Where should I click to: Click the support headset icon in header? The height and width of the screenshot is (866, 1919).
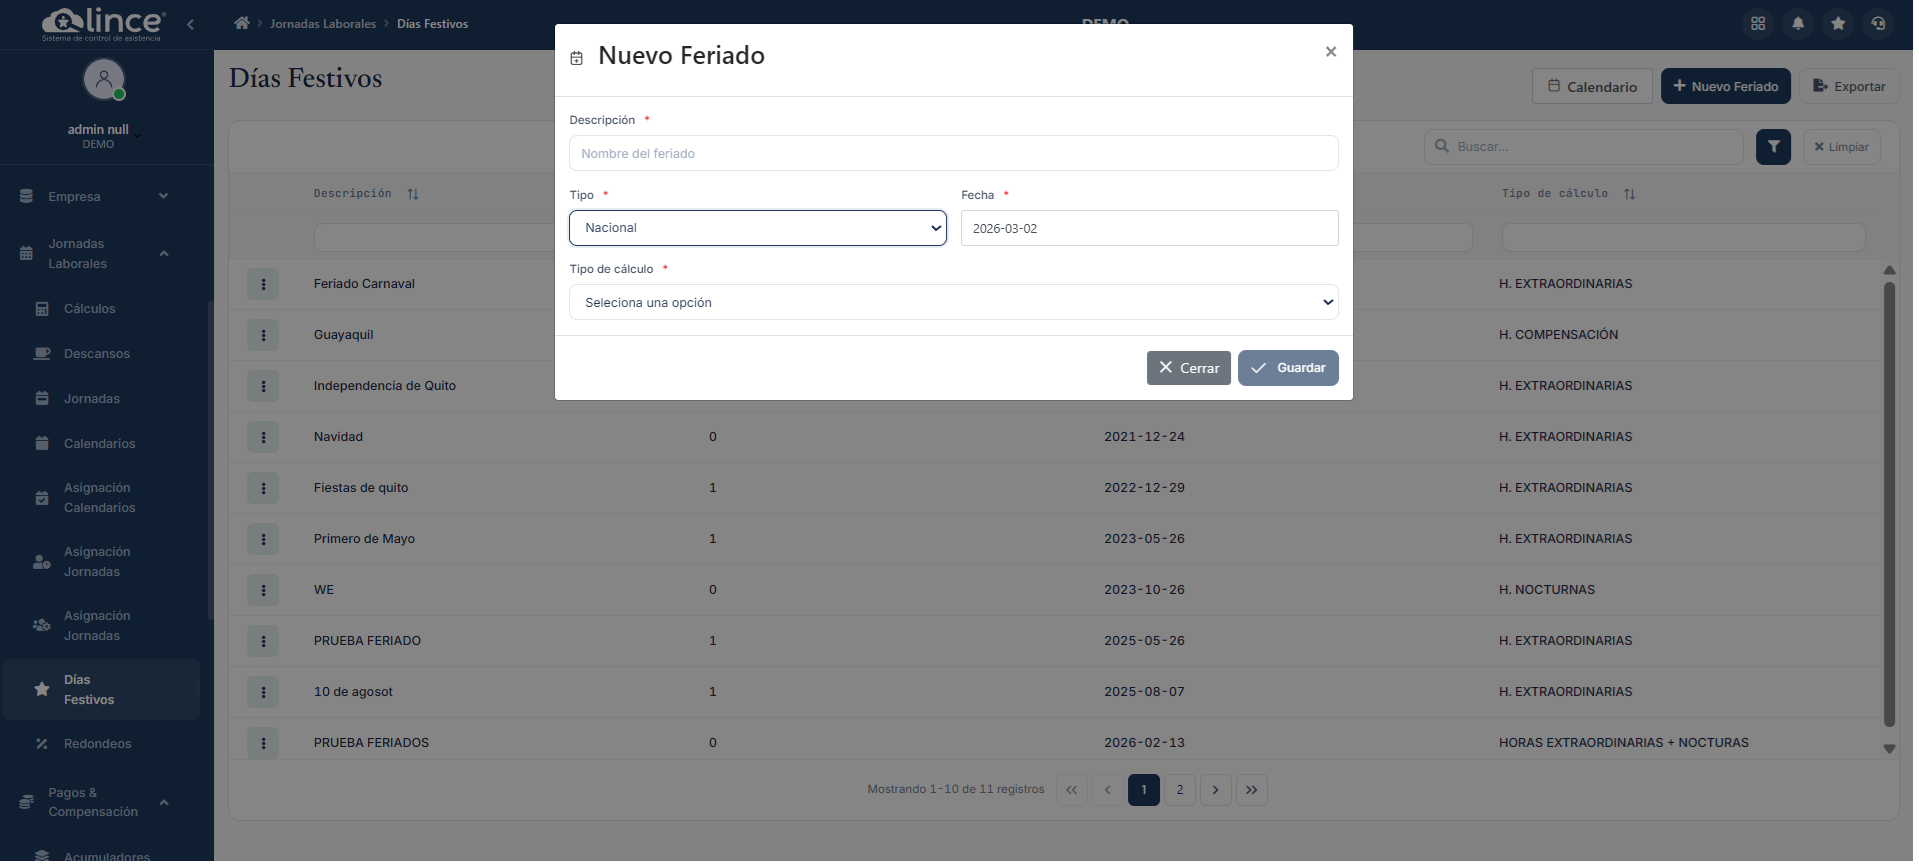(x=1877, y=23)
